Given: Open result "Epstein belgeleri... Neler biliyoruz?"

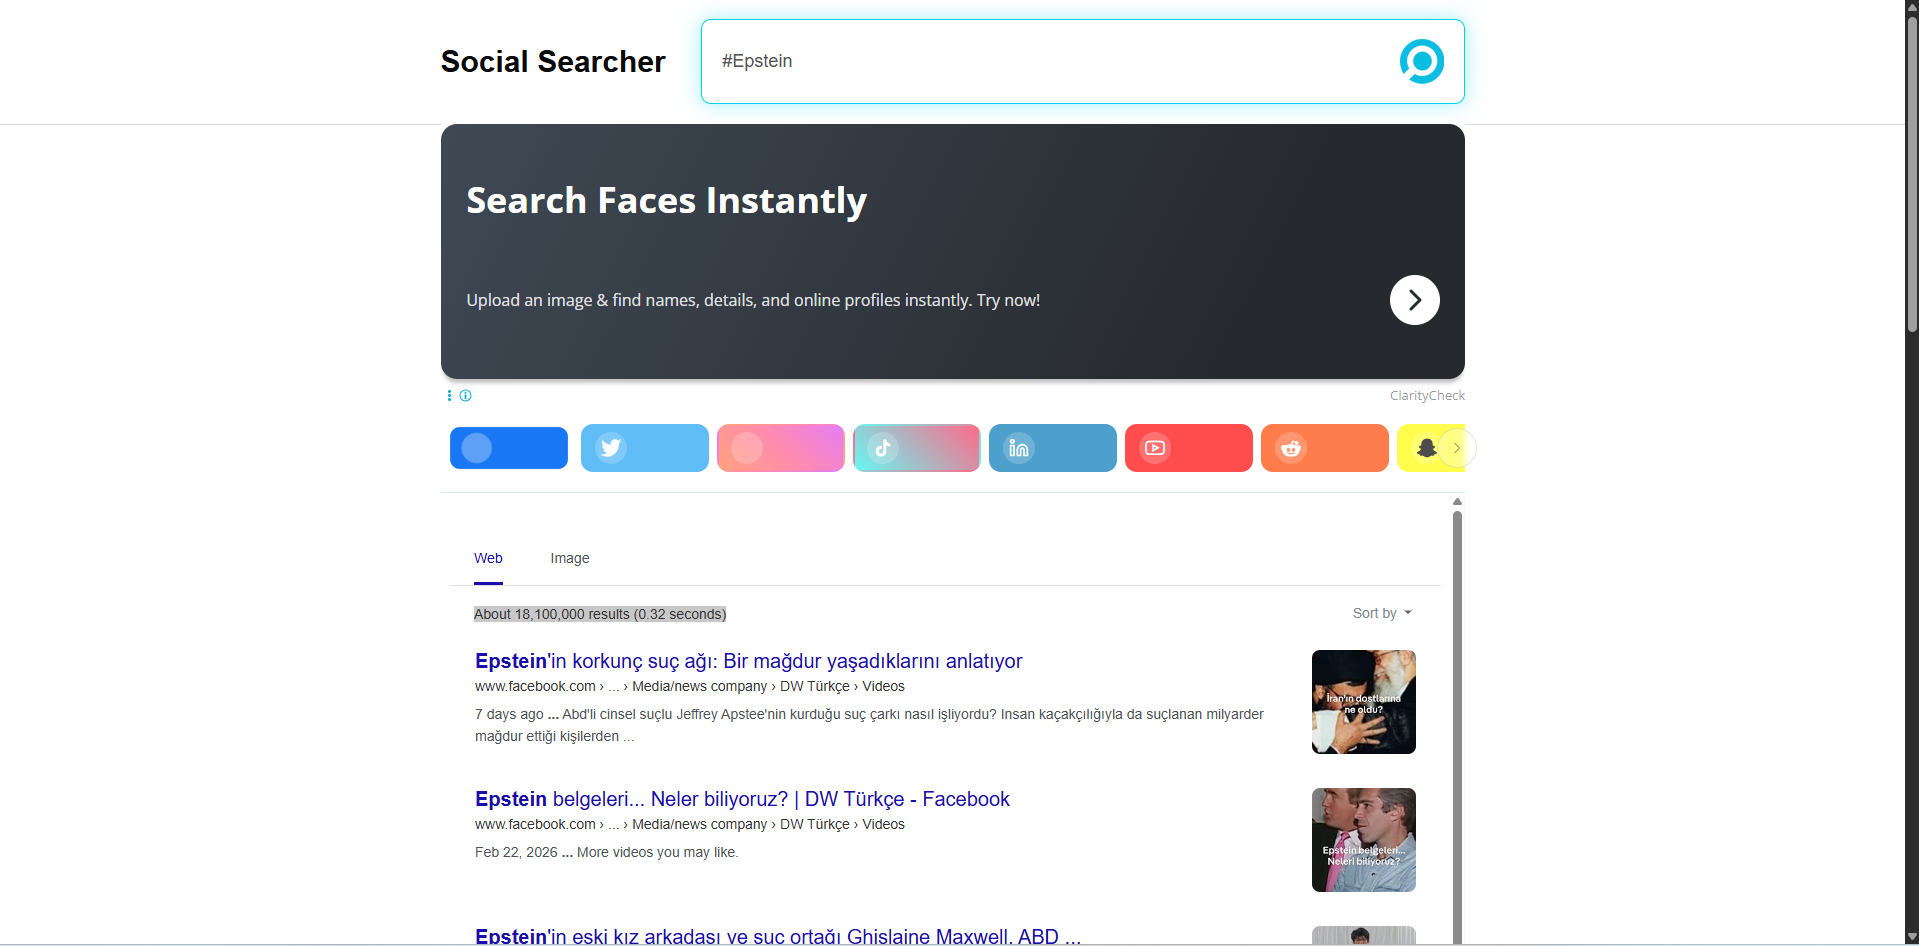Looking at the screenshot, I should 742,799.
